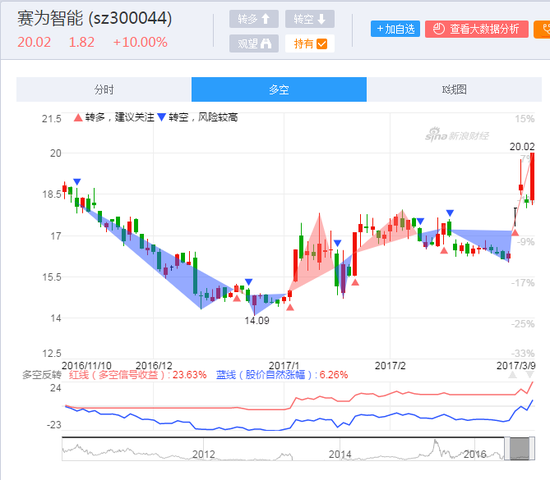The width and height of the screenshot is (550, 480).
Task: Click the 转多 bullish button
Action: [x=254, y=19]
